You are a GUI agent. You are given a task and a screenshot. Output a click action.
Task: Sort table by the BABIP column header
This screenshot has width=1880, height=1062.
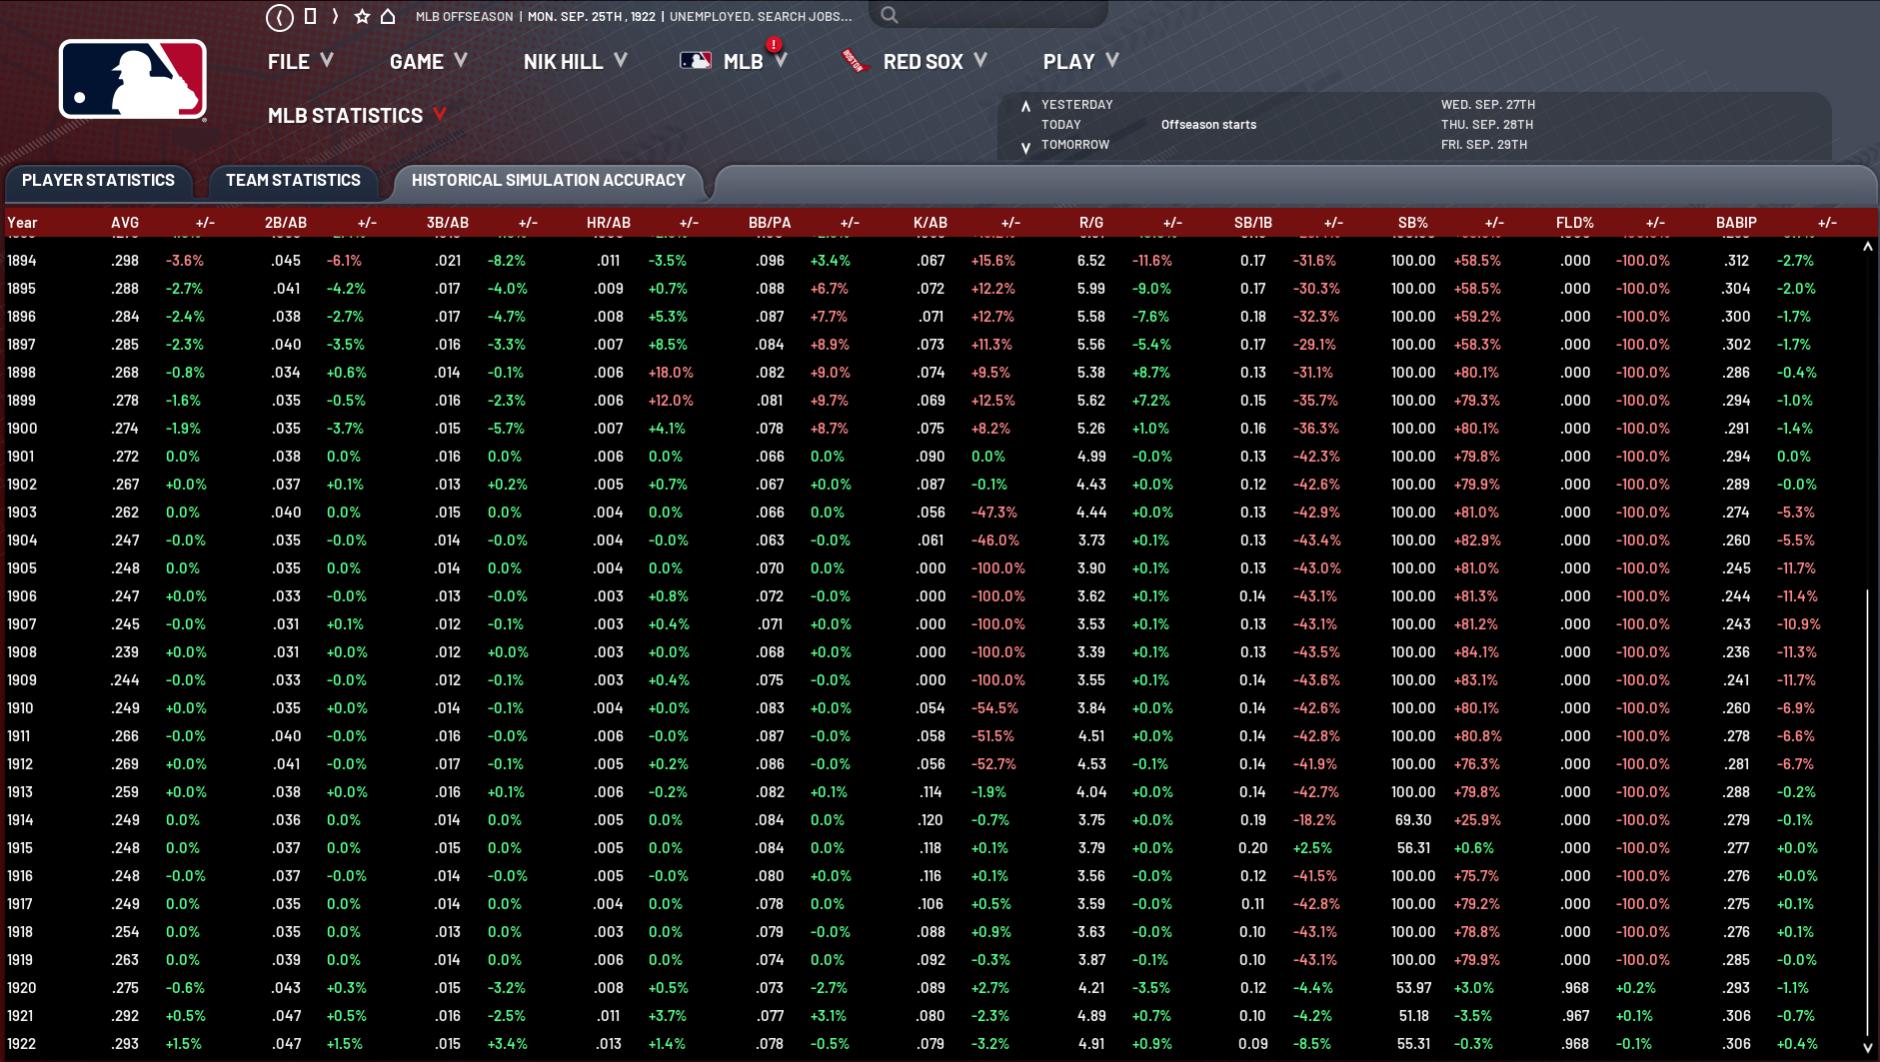tap(1735, 222)
